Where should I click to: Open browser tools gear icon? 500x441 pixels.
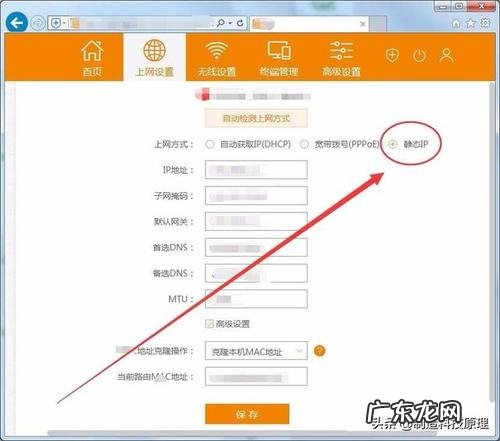(x=486, y=23)
